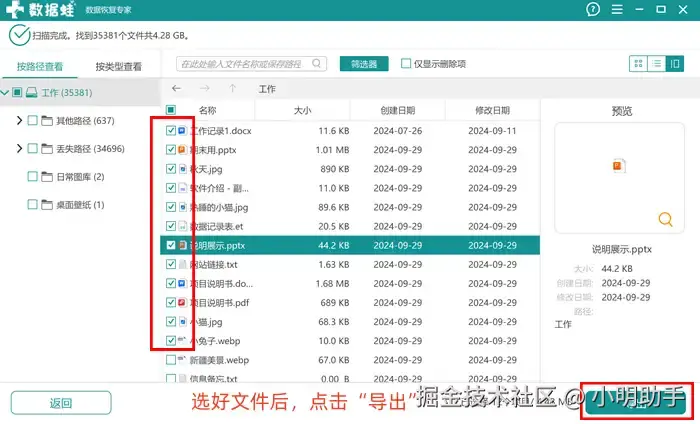Click the pptx thumbnail in preview pane
Screen dimensions: 700x424
pos(619,166)
